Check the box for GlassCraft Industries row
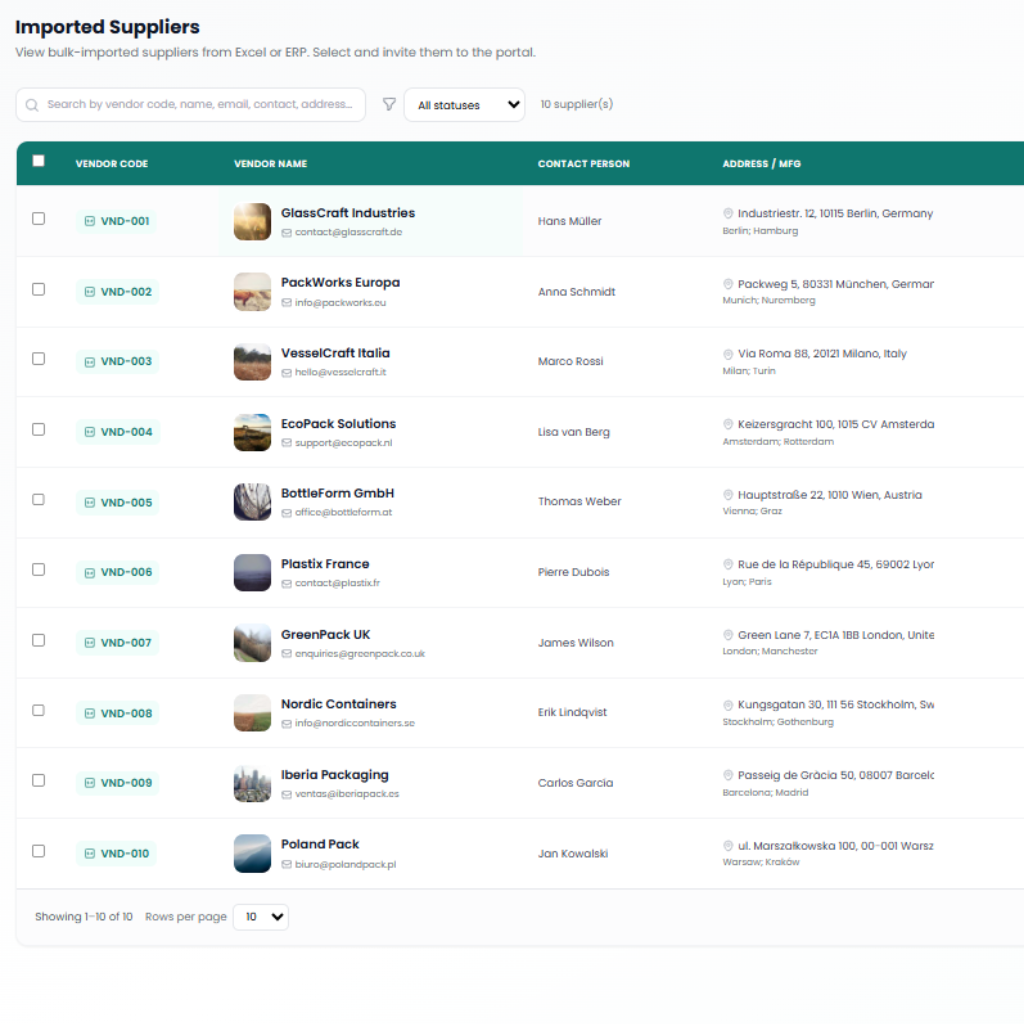 (39, 218)
